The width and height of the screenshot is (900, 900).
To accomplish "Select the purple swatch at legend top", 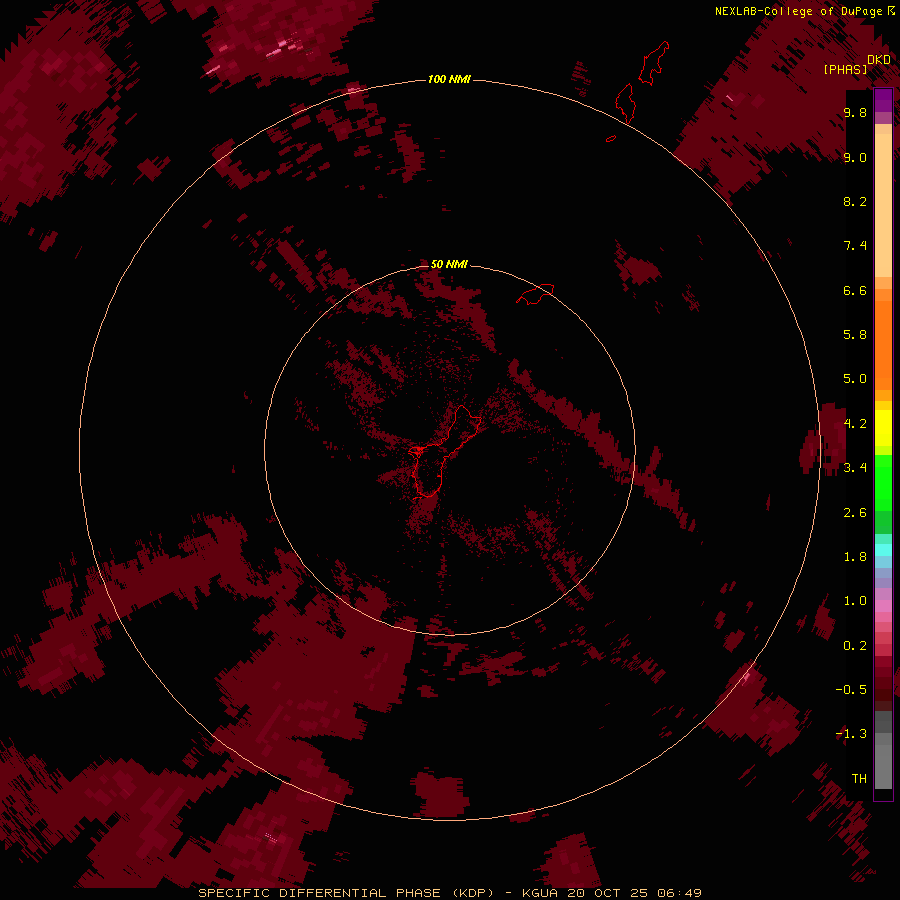I will pyautogui.click(x=883, y=101).
